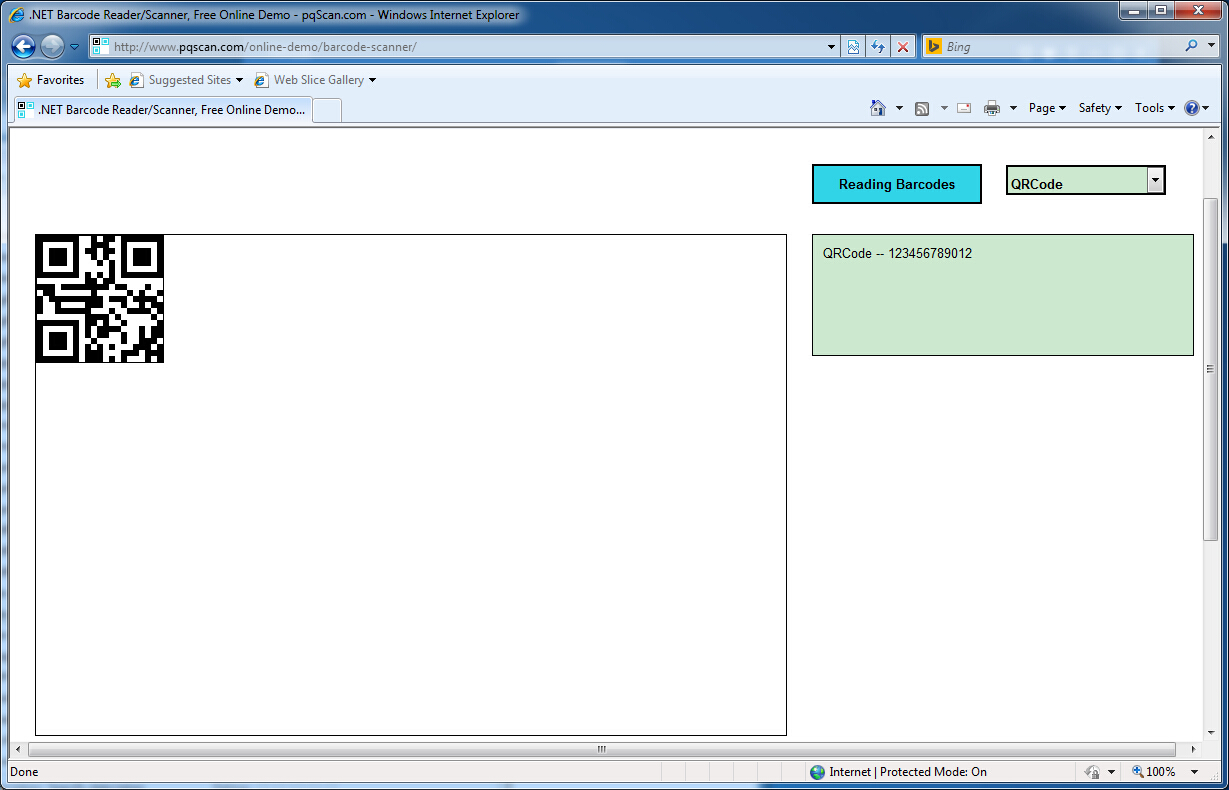Expand the zoom level dropdown arrow
The width and height of the screenshot is (1229, 790).
pos(1194,772)
